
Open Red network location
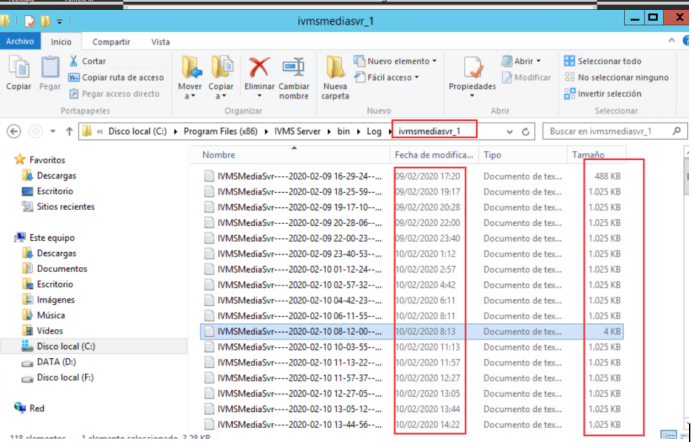click(29, 408)
